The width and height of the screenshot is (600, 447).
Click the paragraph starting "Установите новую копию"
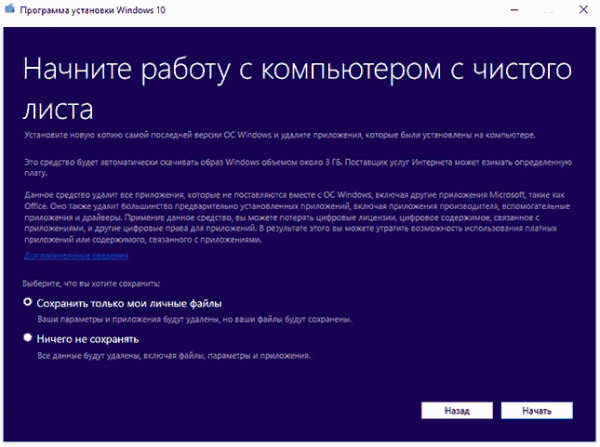pos(280,135)
